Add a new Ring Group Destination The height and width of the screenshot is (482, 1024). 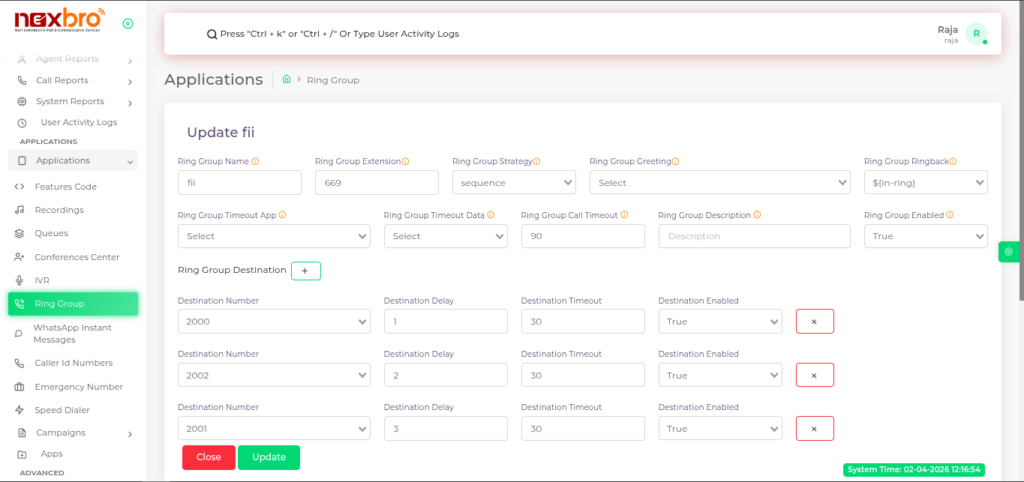click(x=305, y=270)
